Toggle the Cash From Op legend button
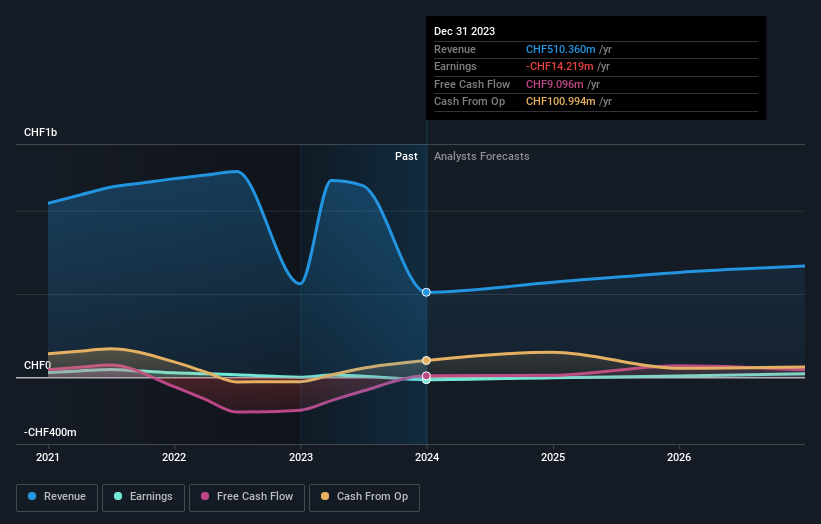The image size is (821, 524). pos(364,497)
